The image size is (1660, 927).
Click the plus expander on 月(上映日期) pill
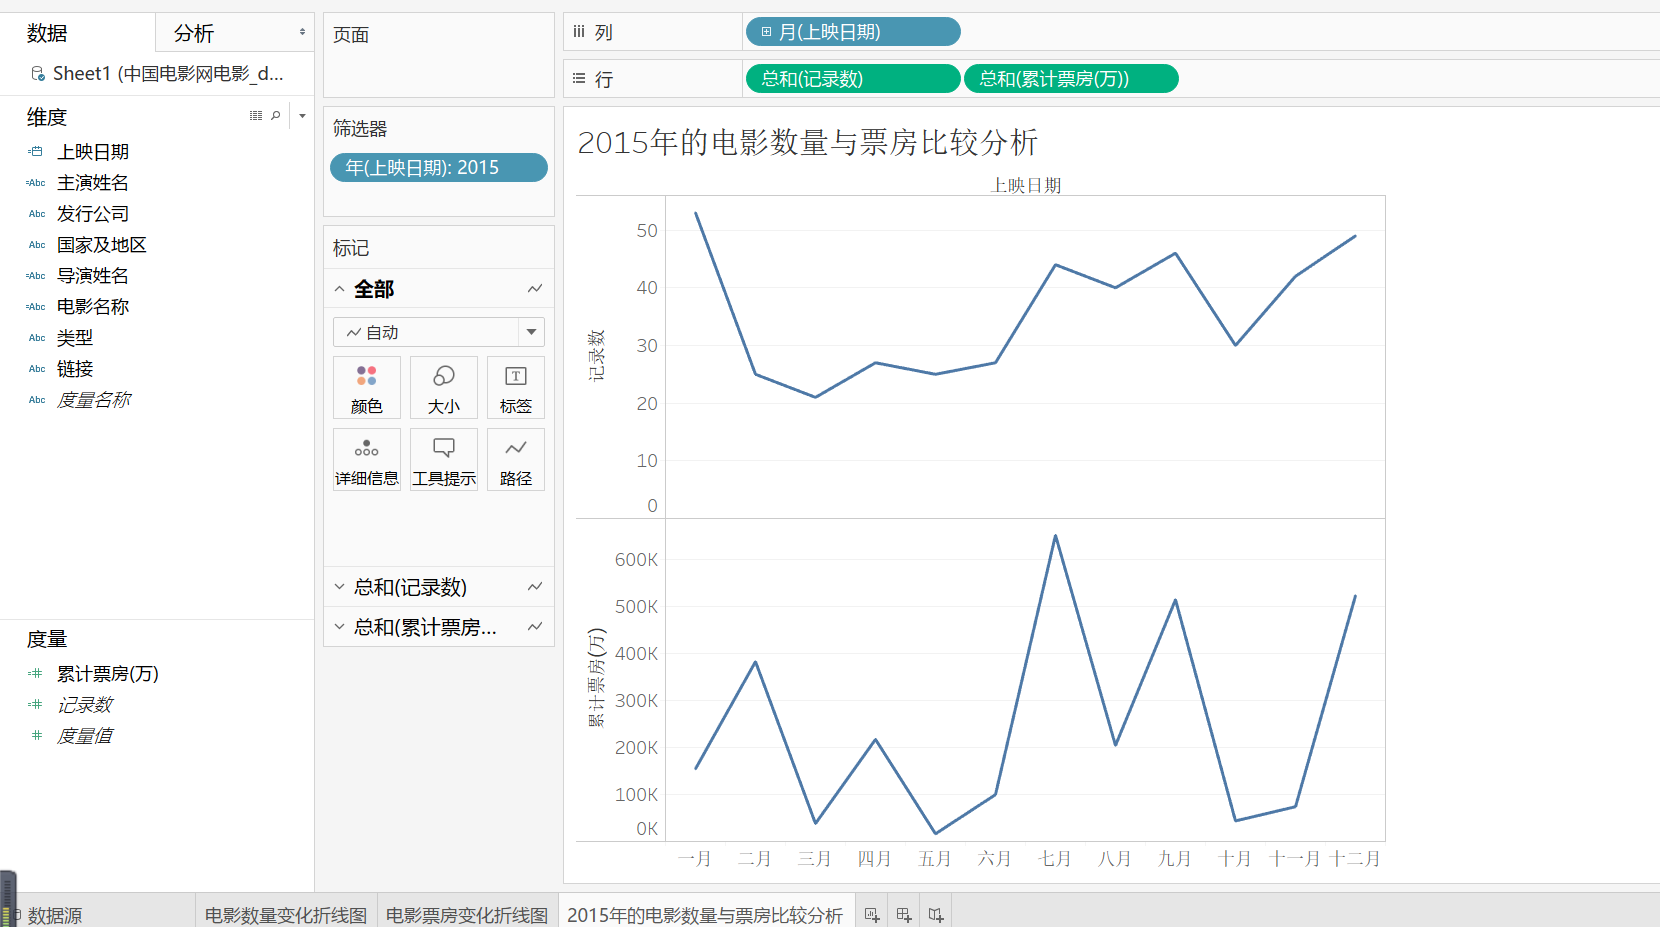(x=766, y=32)
